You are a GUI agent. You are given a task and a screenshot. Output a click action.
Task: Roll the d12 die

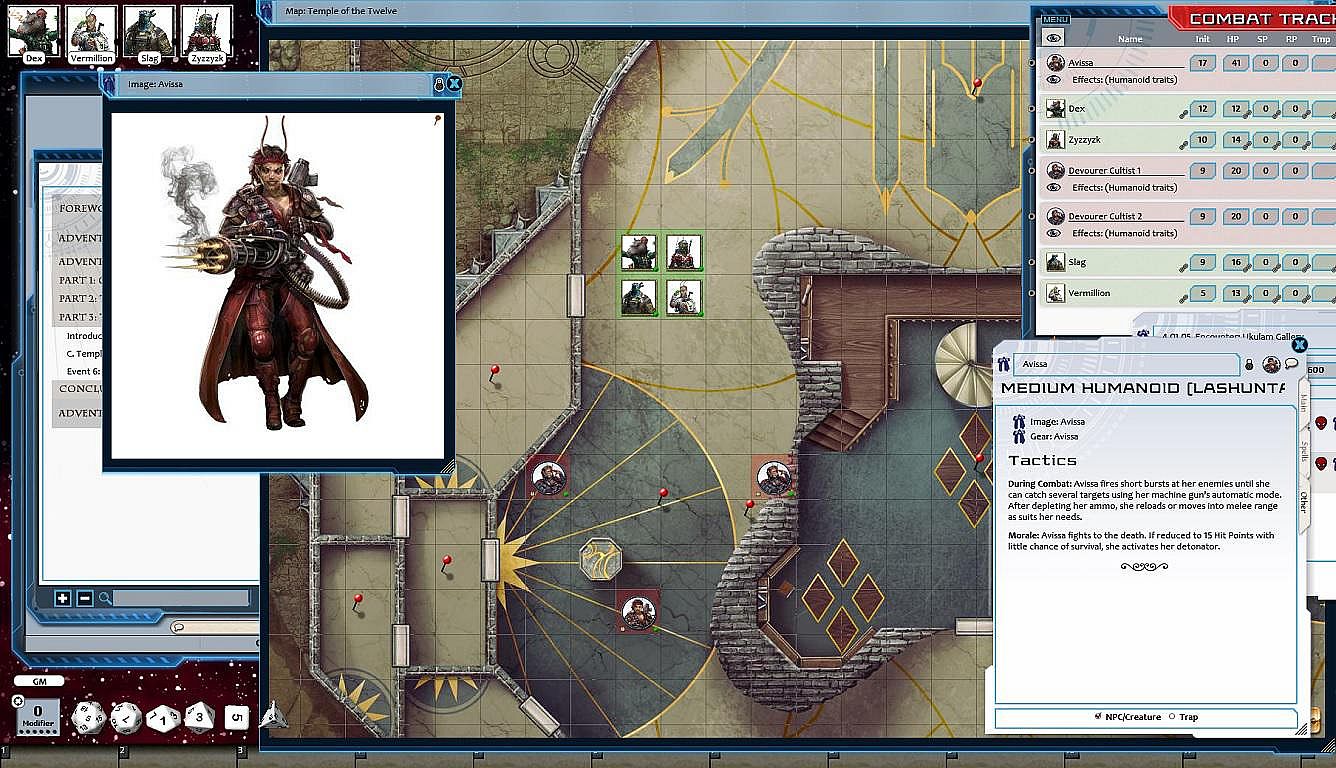tap(126, 717)
